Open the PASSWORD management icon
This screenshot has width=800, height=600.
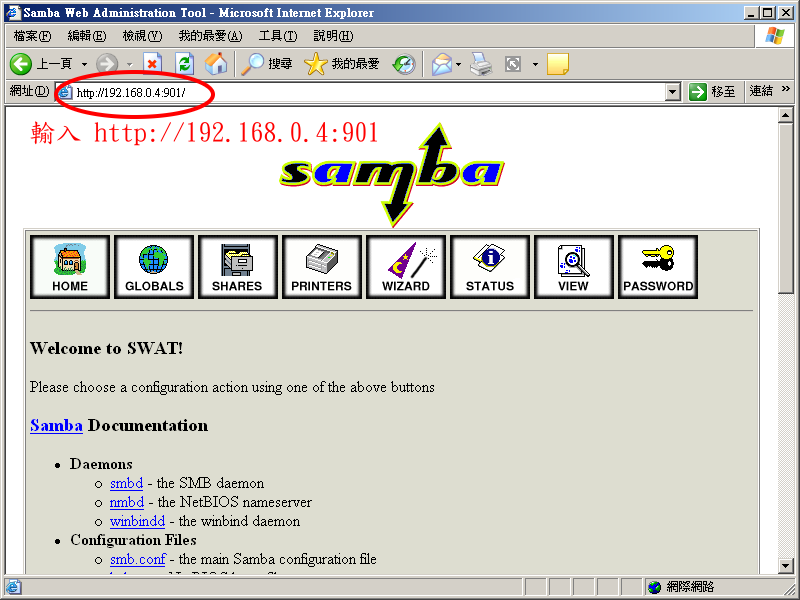(658, 267)
